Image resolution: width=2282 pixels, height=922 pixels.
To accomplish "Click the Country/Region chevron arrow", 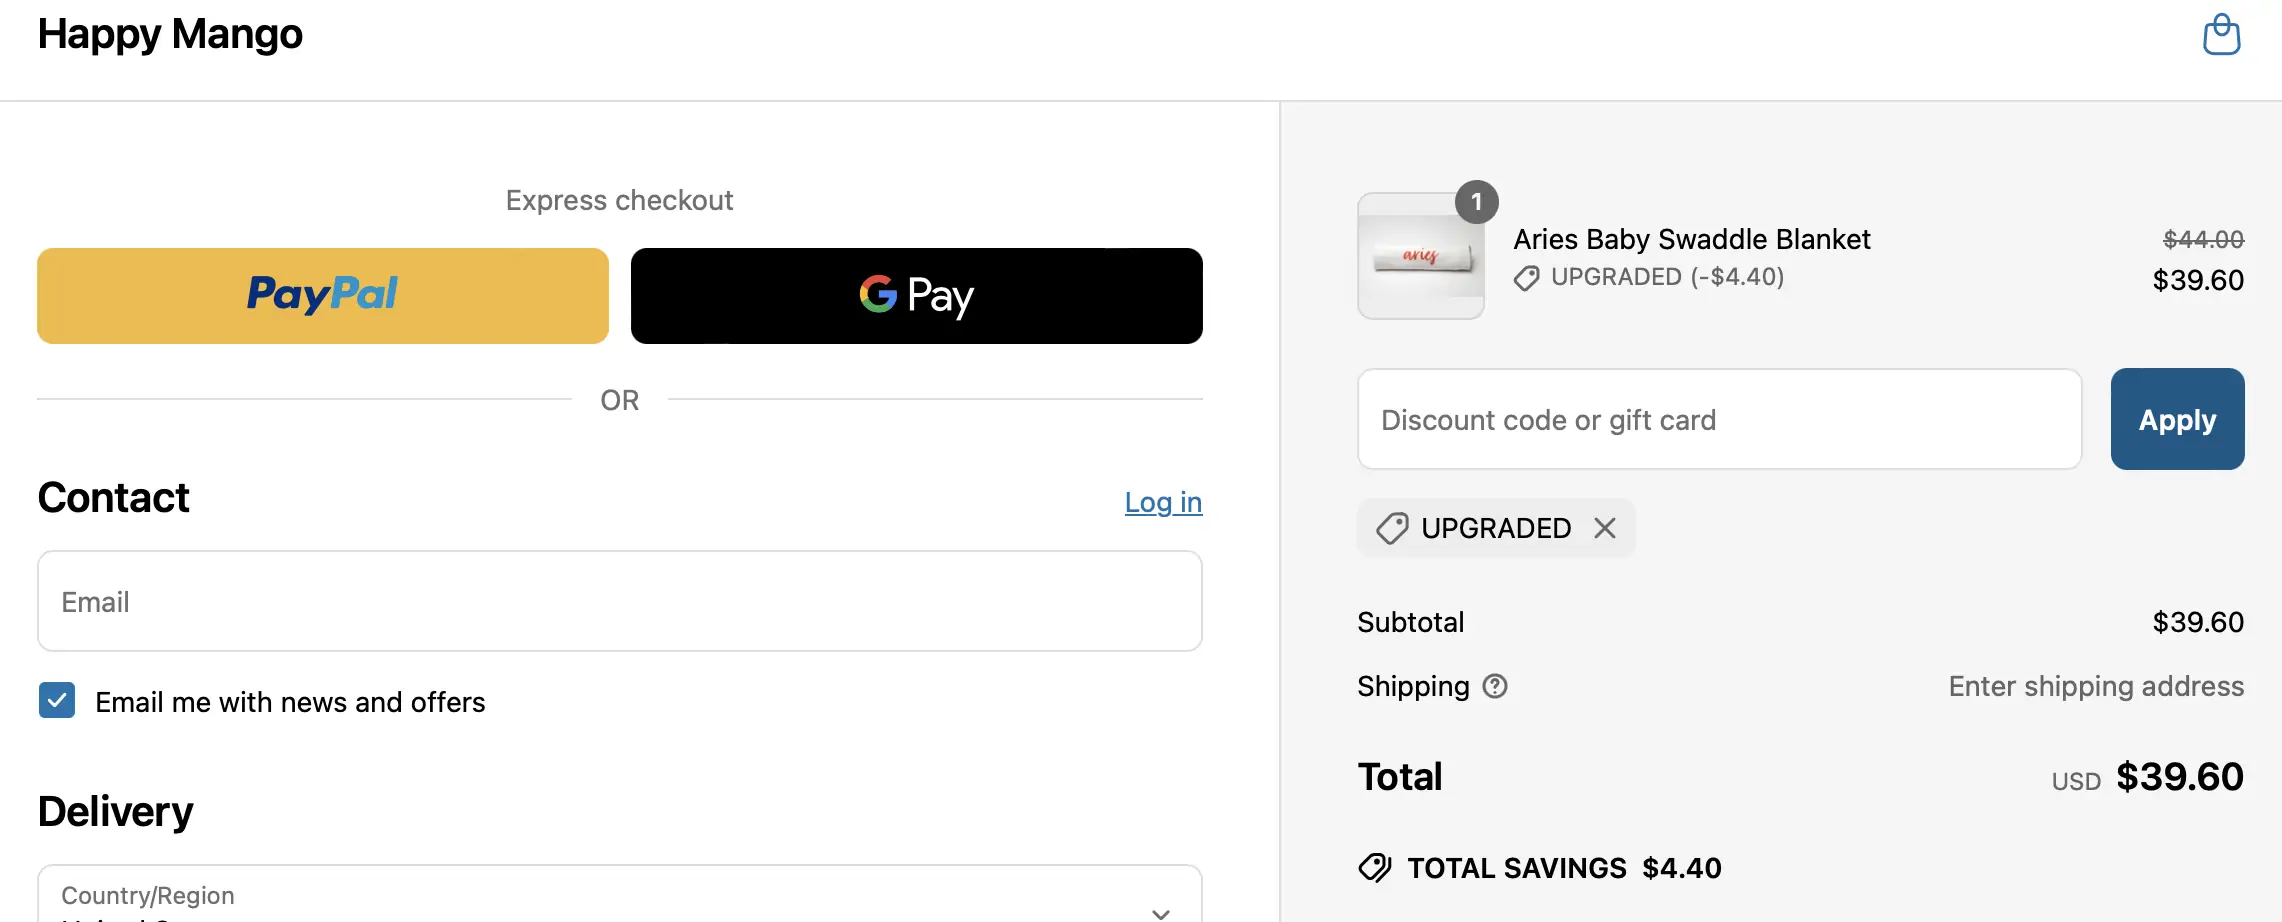I will click(x=1160, y=912).
